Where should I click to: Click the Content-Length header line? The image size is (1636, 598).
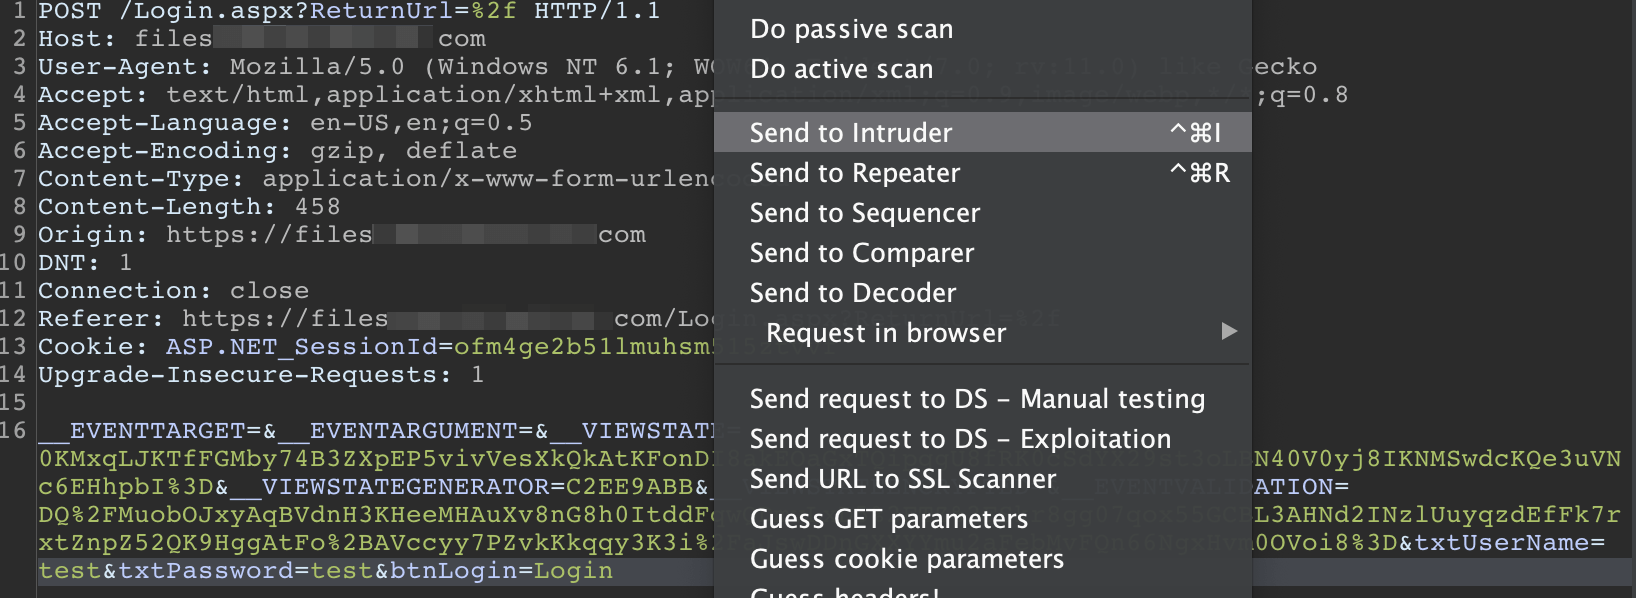tap(189, 207)
